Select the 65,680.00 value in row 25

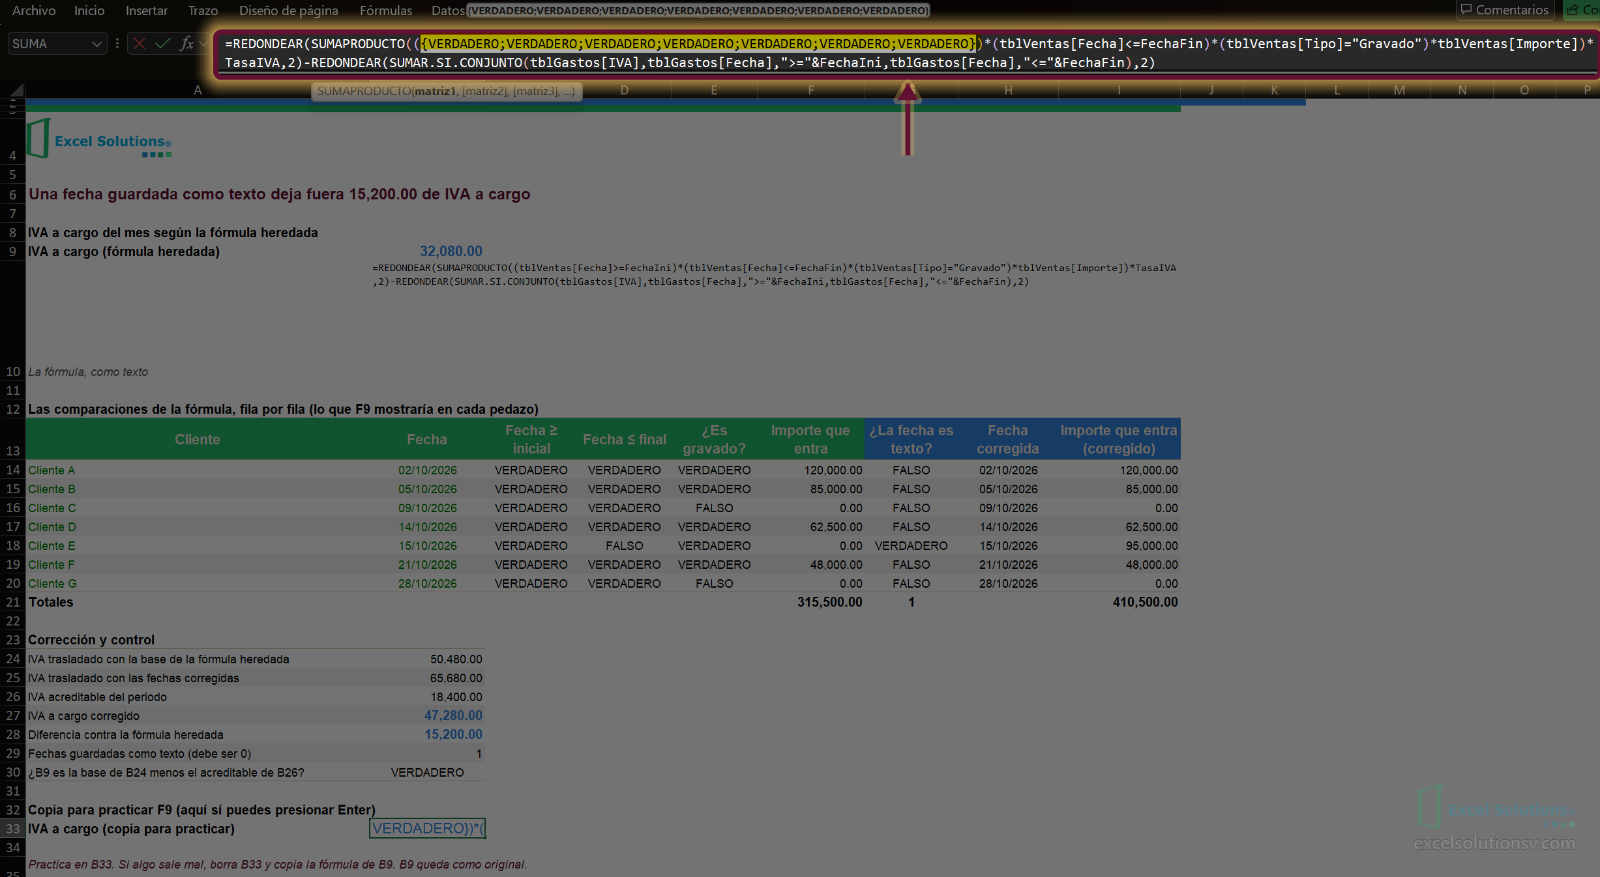(x=456, y=678)
